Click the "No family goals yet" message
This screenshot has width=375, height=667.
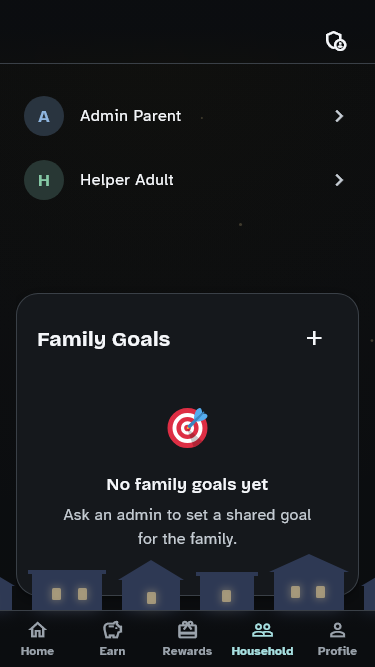tap(188, 485)
